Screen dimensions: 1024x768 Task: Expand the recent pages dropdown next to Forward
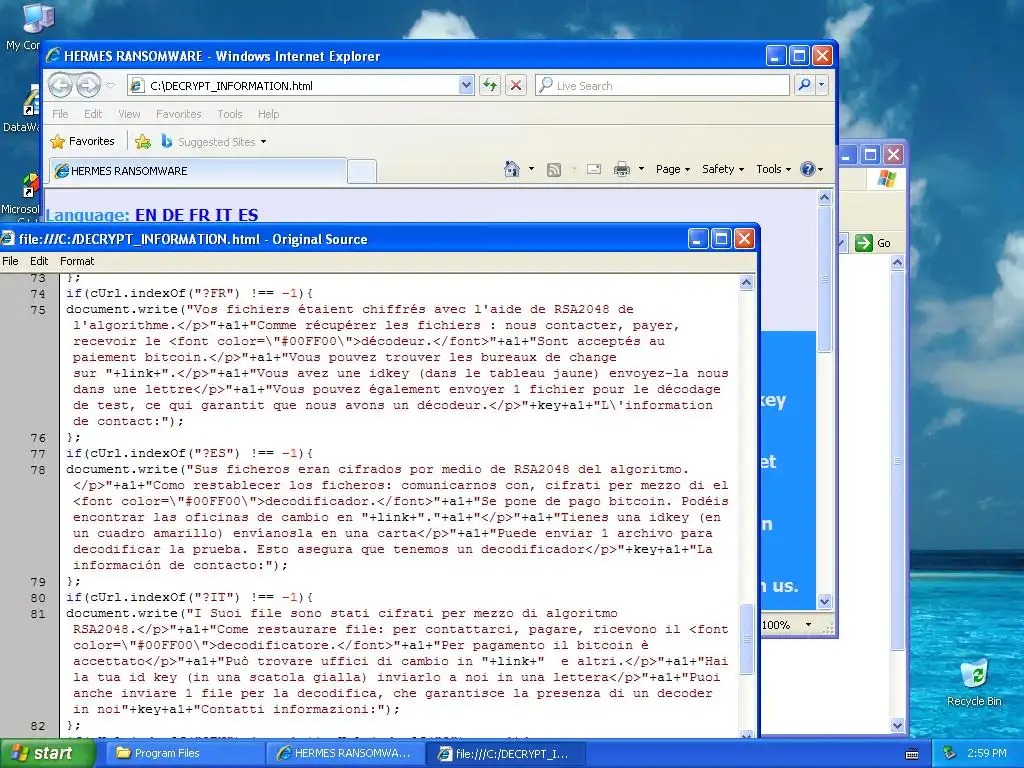click(x=110, y=86)
